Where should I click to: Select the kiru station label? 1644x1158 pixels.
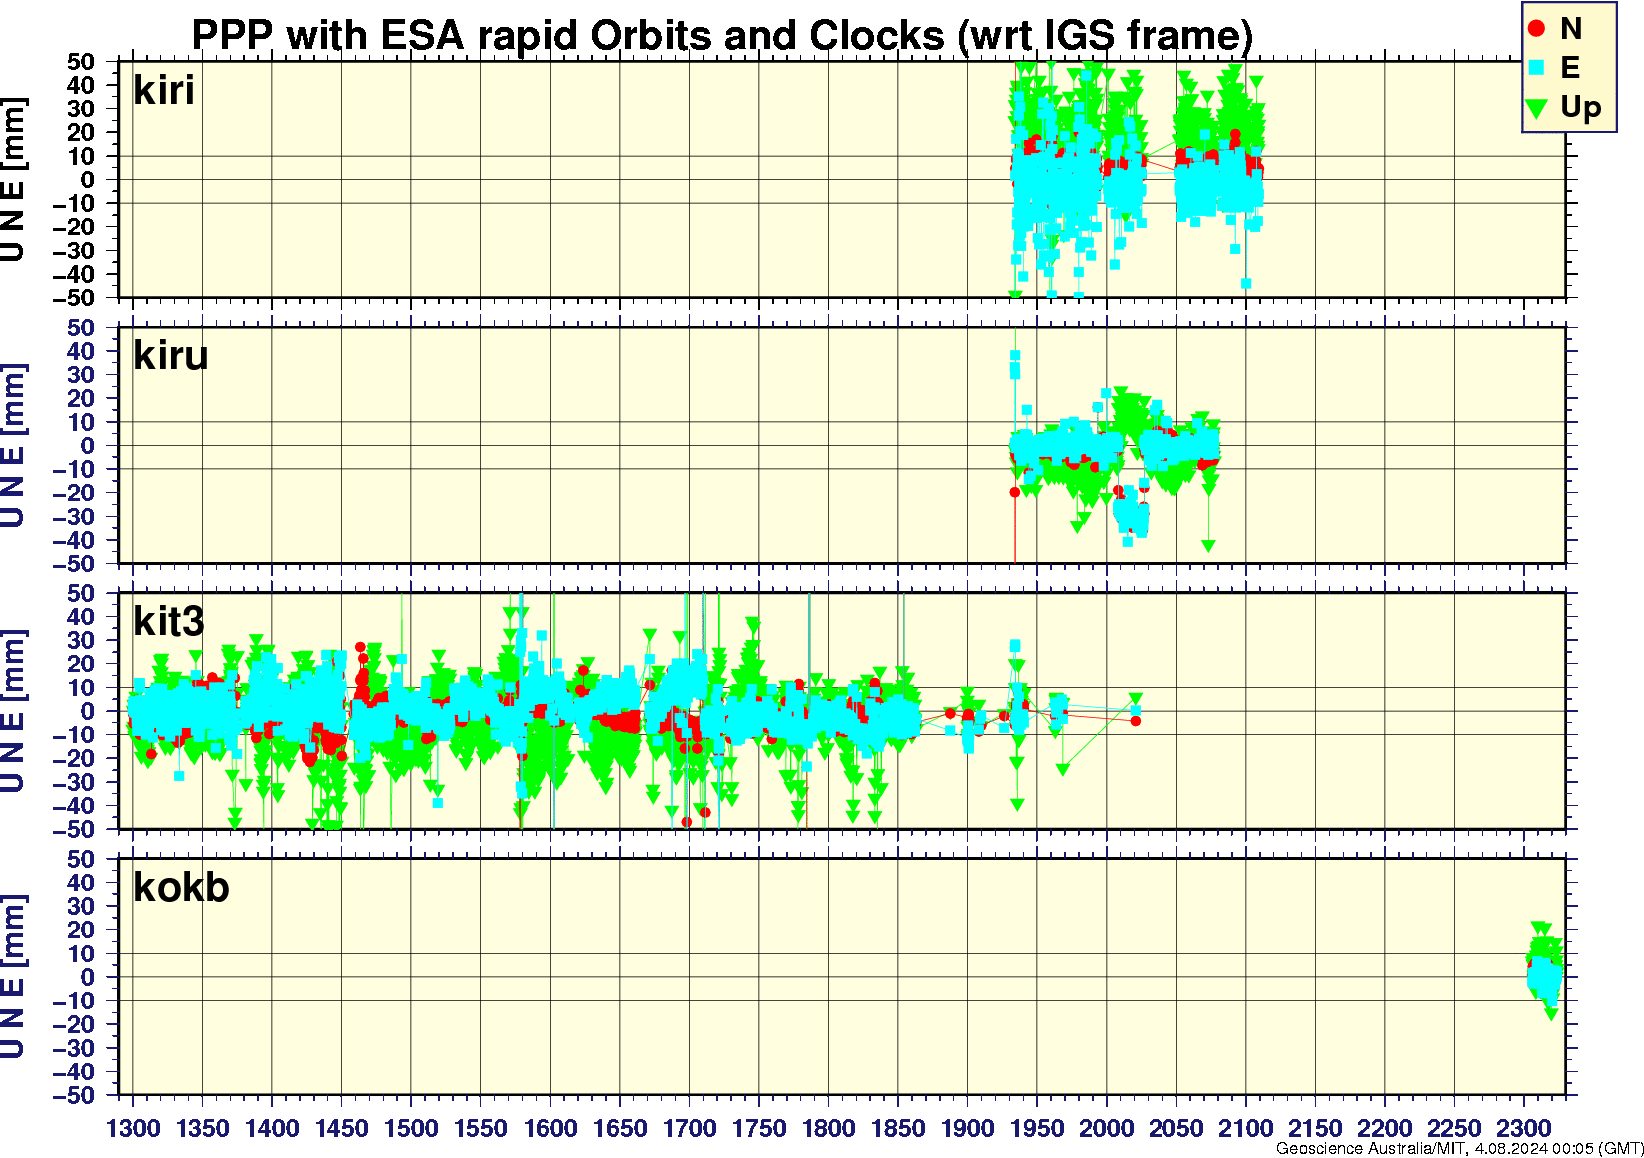pyautogui.click(x=171, y=356)
